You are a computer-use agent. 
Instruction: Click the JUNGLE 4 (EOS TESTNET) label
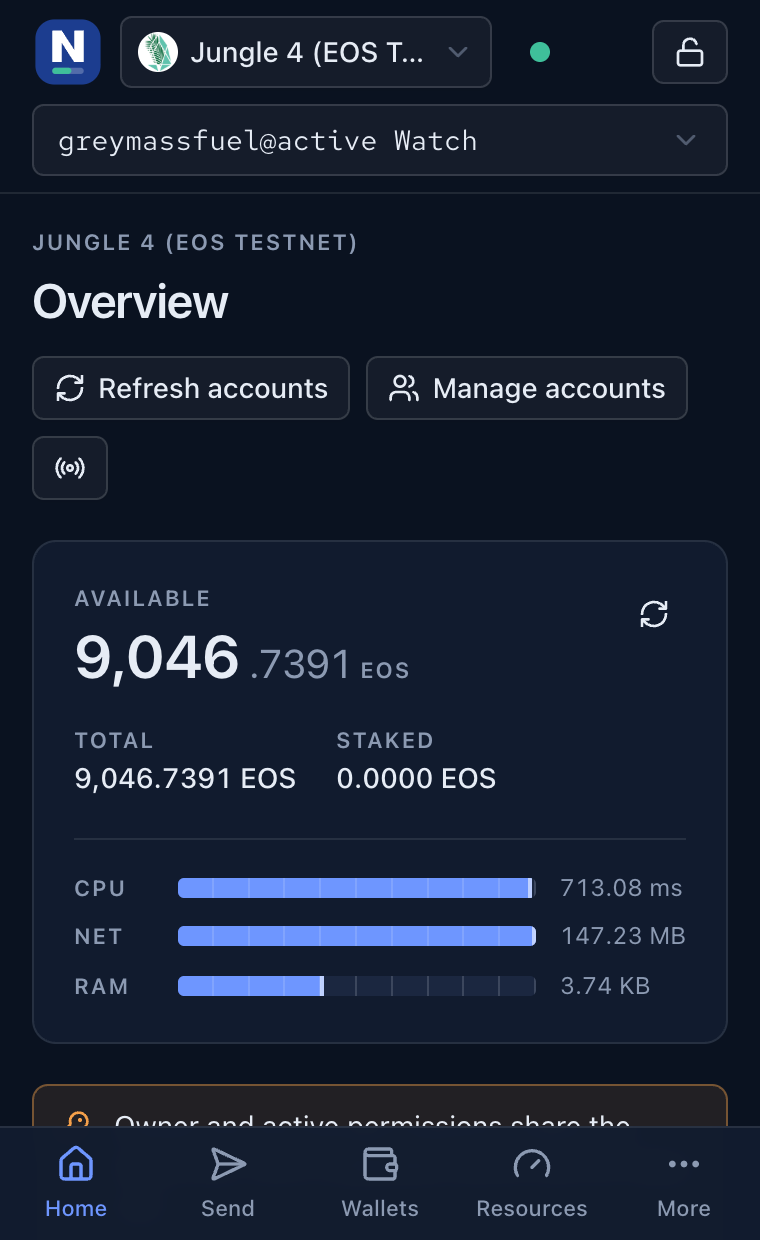coord(195,242)
